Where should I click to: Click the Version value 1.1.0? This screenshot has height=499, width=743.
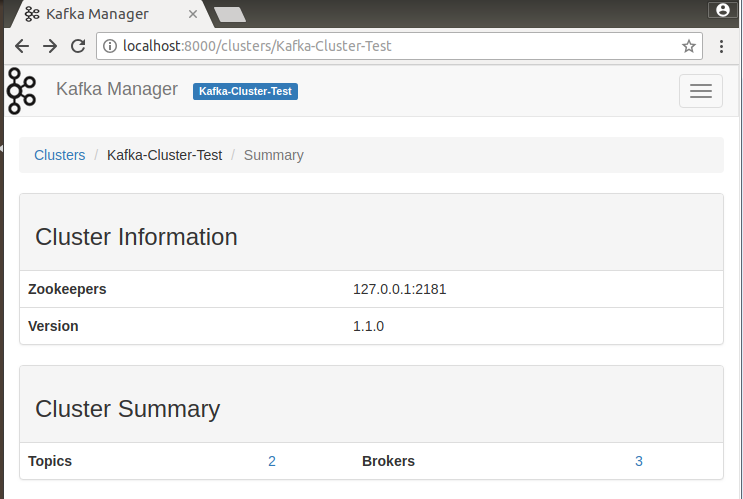click(x=368, y=326)
